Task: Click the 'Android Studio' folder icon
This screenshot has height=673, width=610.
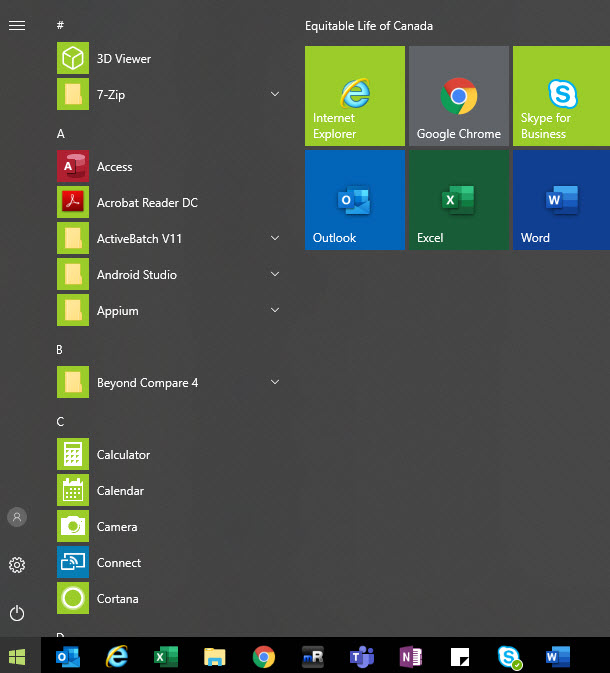Action: [73, 274]
